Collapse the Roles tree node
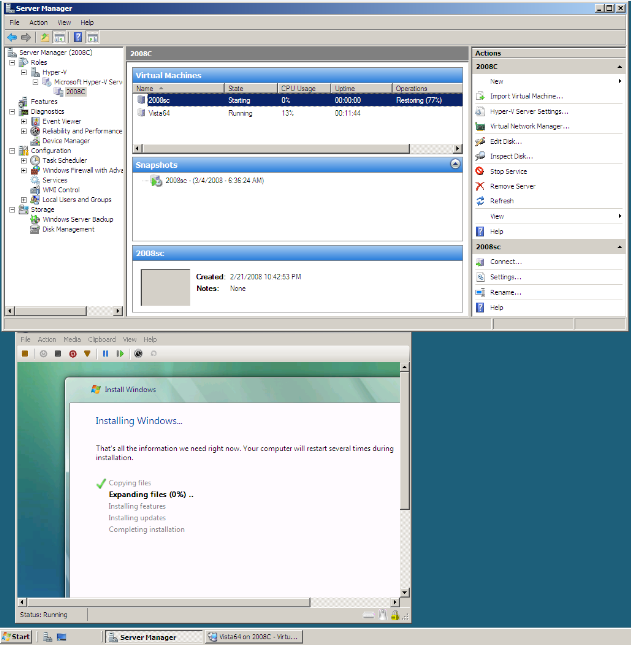 [12, 63]
